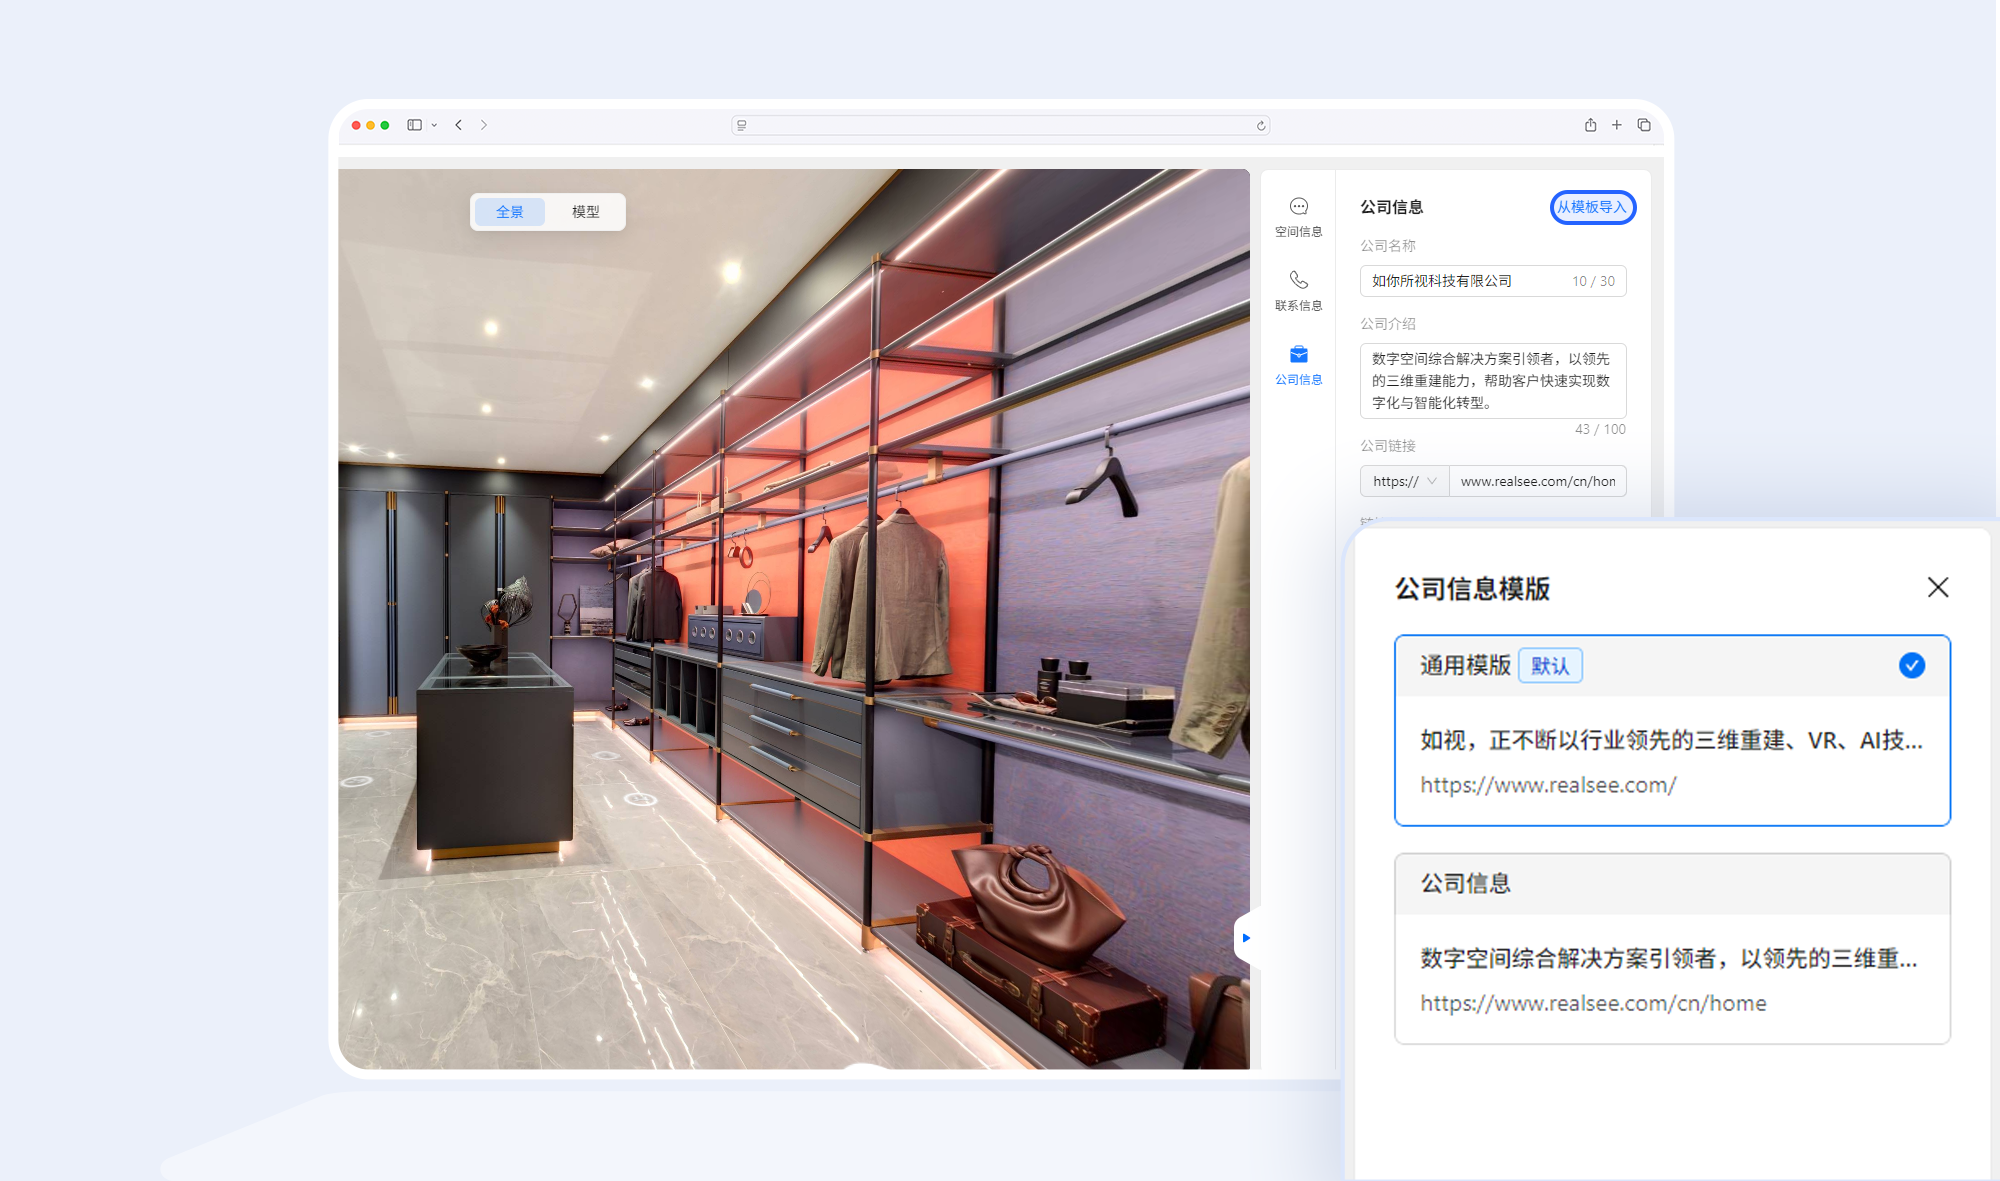This screenshot has width=2000, height=1181.
Task: Click the 43 / 100 character counter
Action: point(1600,429)
